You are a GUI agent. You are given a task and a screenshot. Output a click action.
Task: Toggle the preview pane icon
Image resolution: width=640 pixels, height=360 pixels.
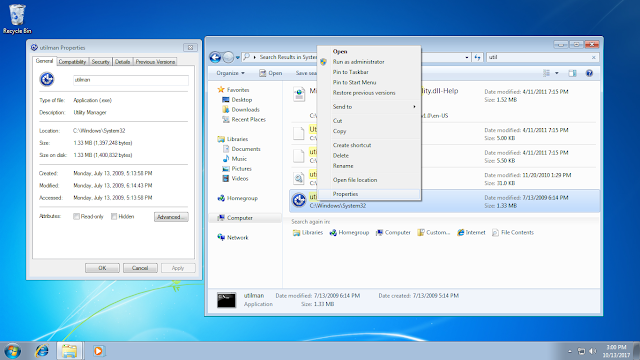click(572, 73)
